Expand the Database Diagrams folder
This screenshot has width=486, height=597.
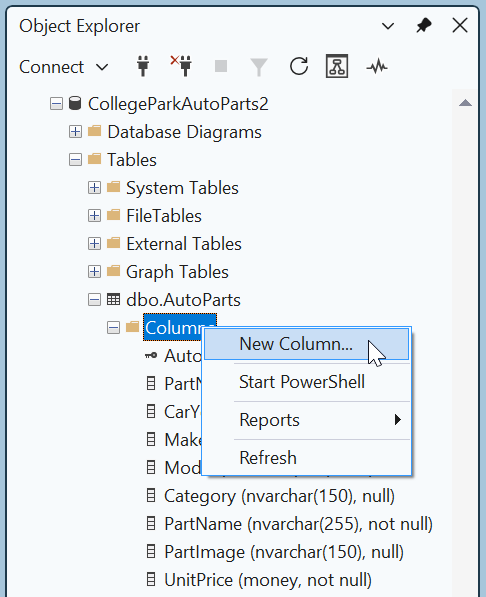click(x=75, y=132)
